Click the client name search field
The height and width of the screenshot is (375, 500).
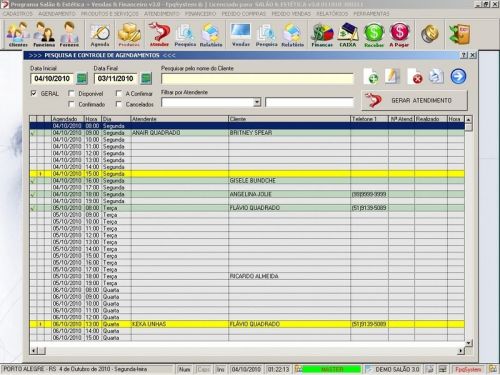point(257,79)
